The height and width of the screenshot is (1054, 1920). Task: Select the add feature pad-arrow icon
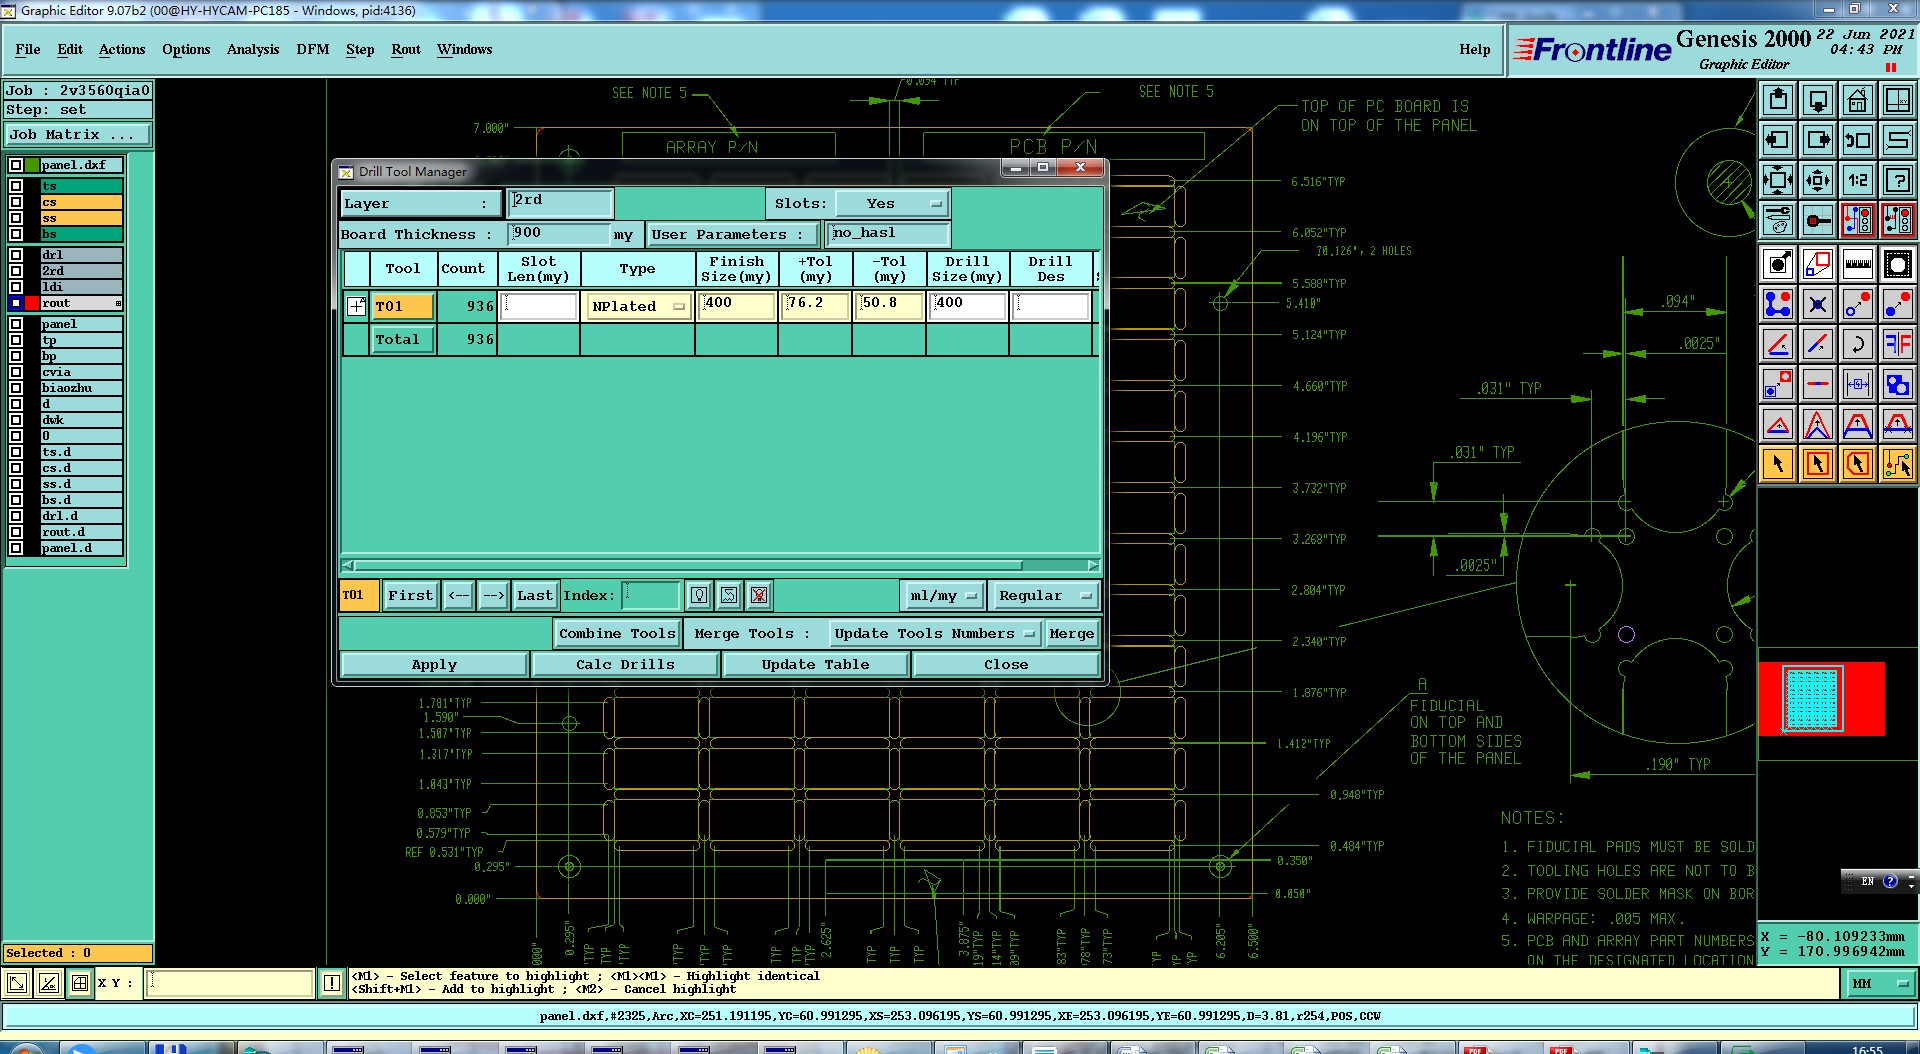1778,264
